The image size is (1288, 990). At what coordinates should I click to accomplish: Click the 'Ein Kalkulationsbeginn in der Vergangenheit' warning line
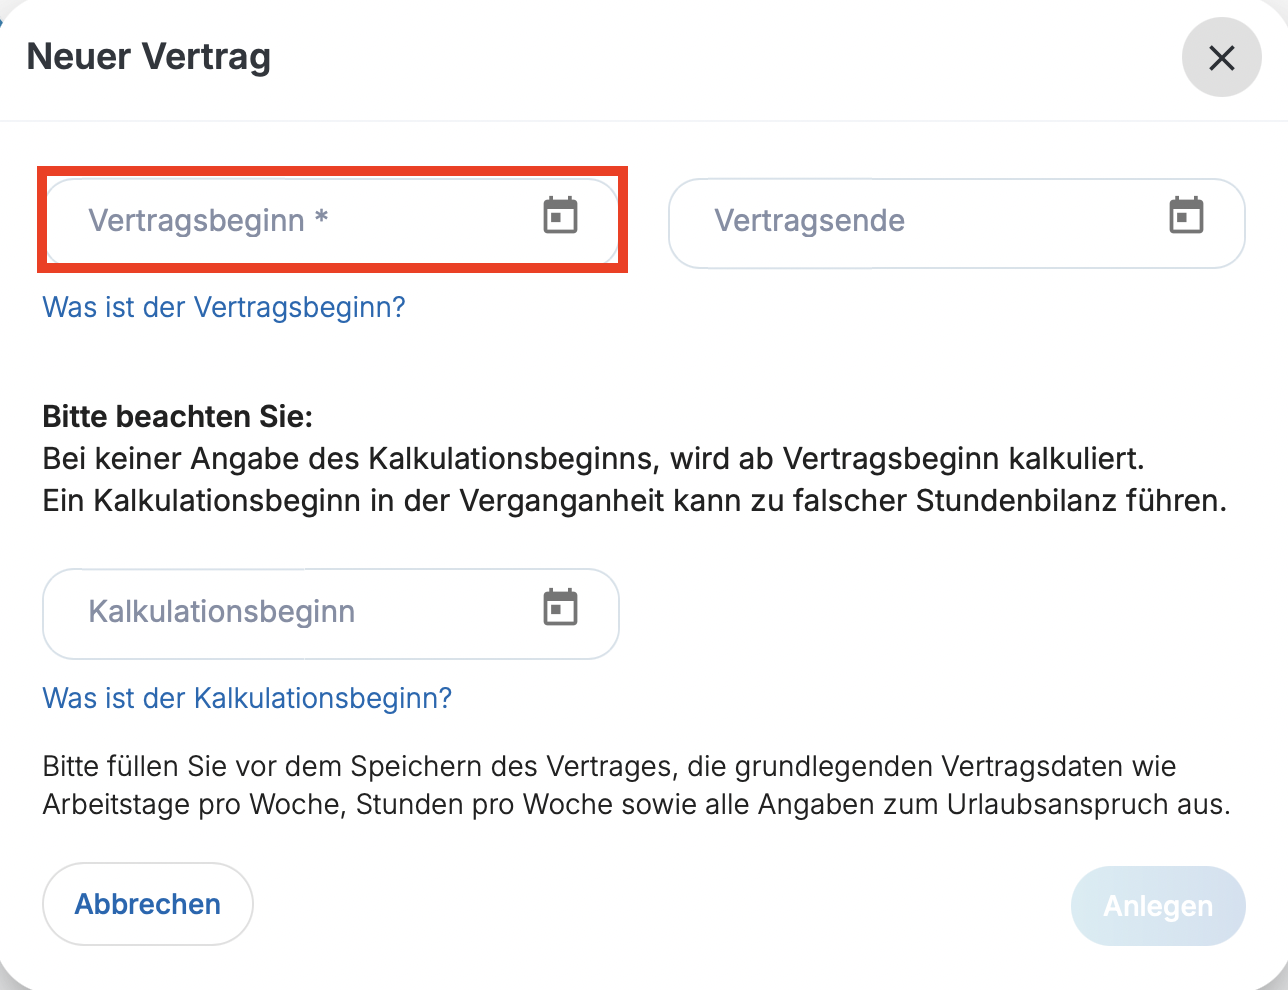(x=634, y=500)
